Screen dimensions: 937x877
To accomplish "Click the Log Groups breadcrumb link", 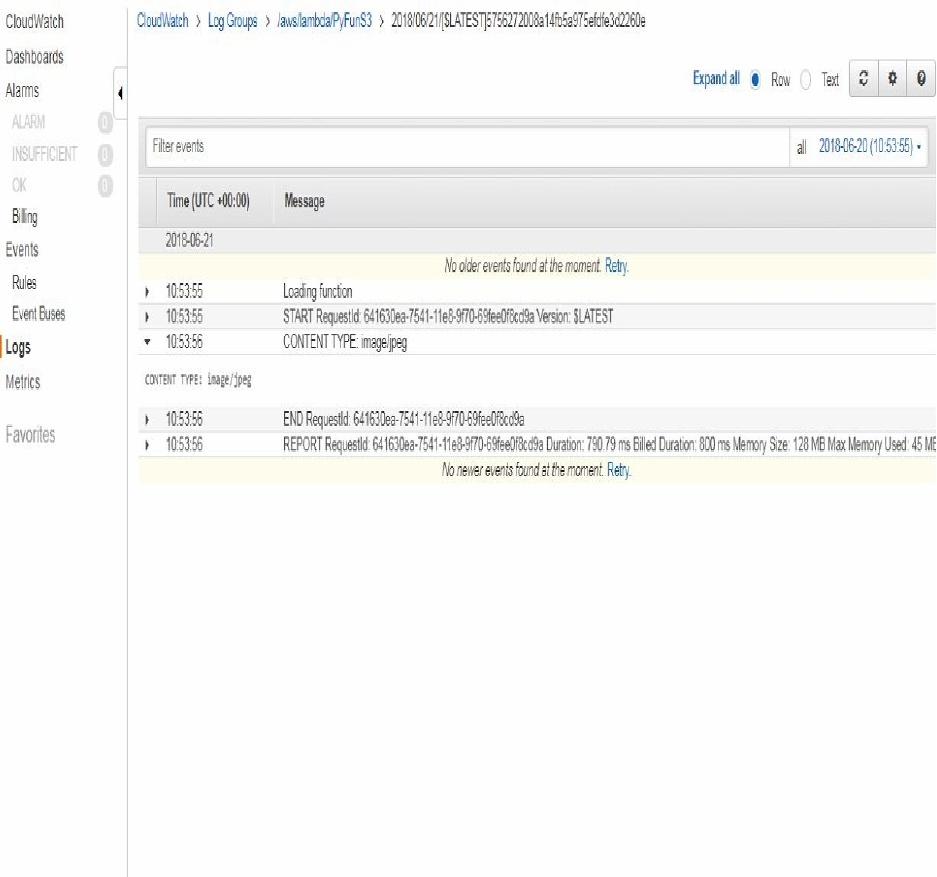I will (x=232, y=21).
